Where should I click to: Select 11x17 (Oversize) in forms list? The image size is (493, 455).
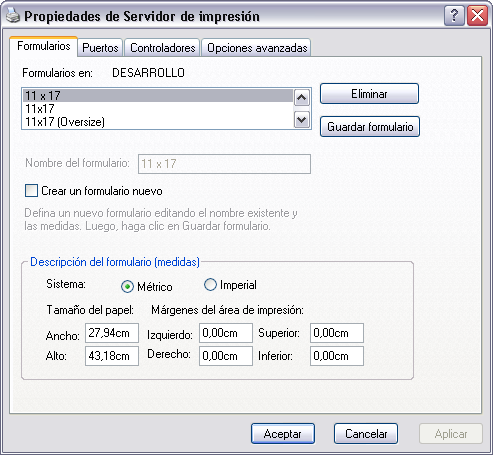click(x=158, y=122)
